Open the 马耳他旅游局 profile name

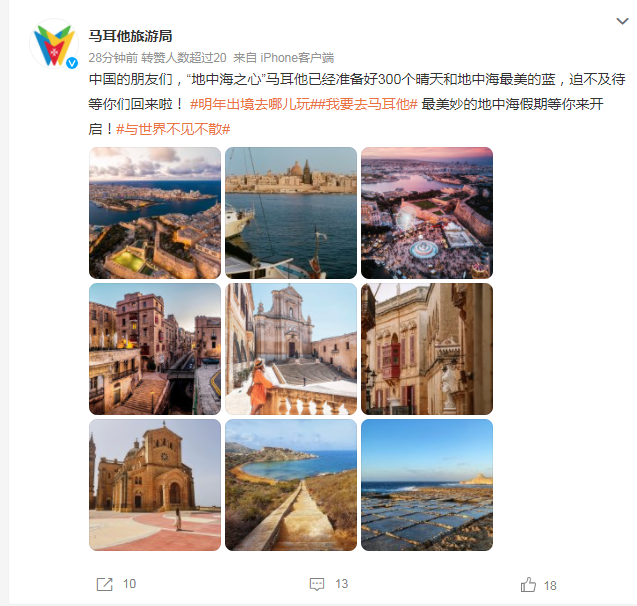click(130, 36)
